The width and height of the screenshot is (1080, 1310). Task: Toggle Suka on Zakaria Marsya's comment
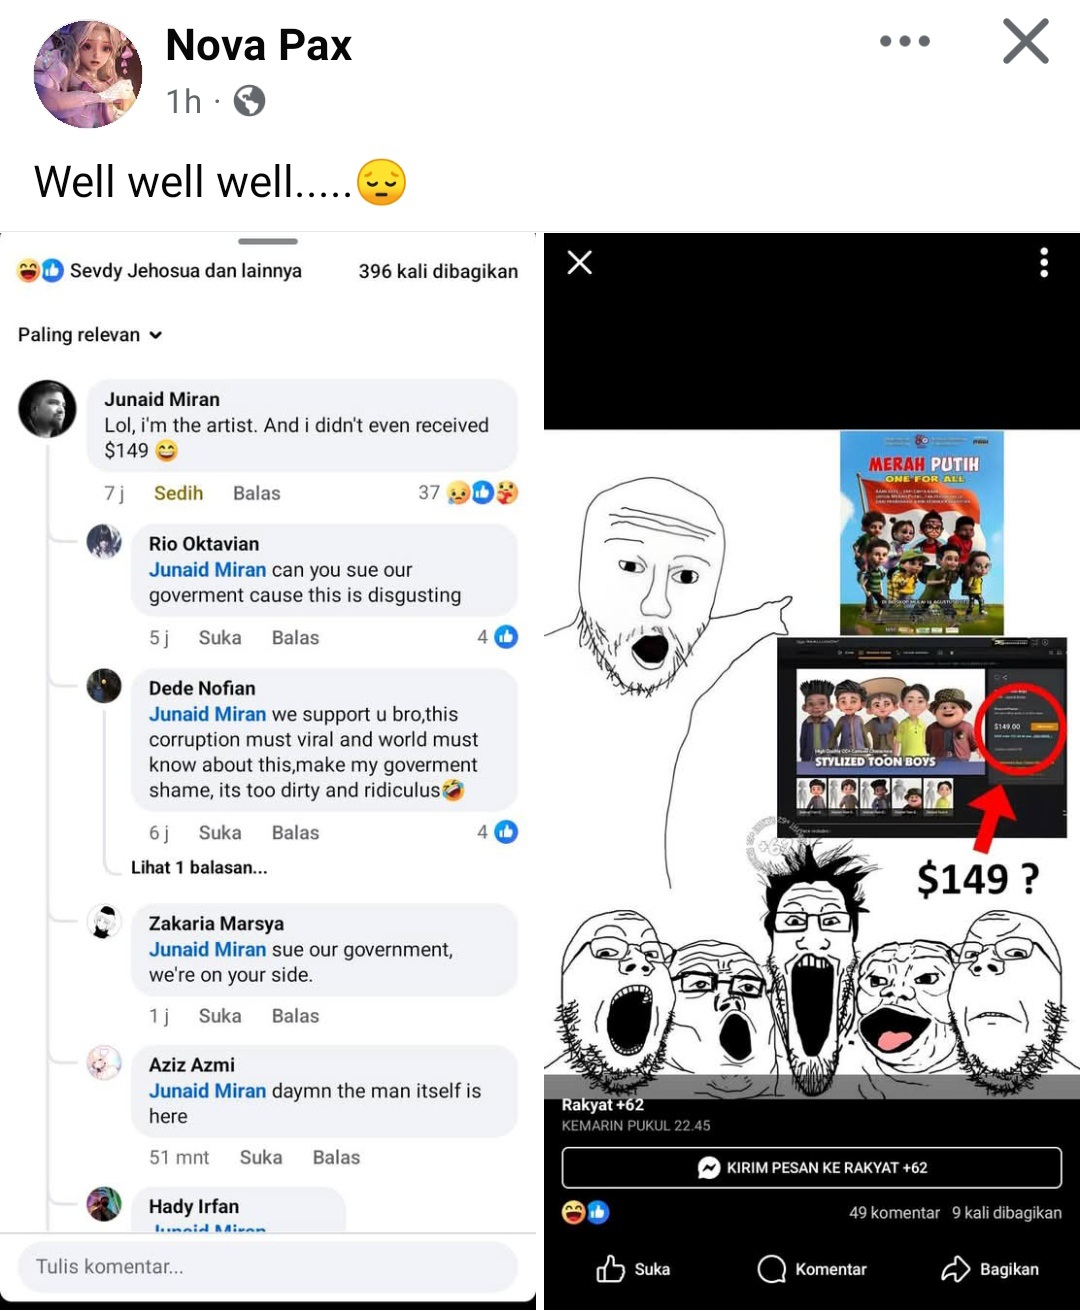220,1016
